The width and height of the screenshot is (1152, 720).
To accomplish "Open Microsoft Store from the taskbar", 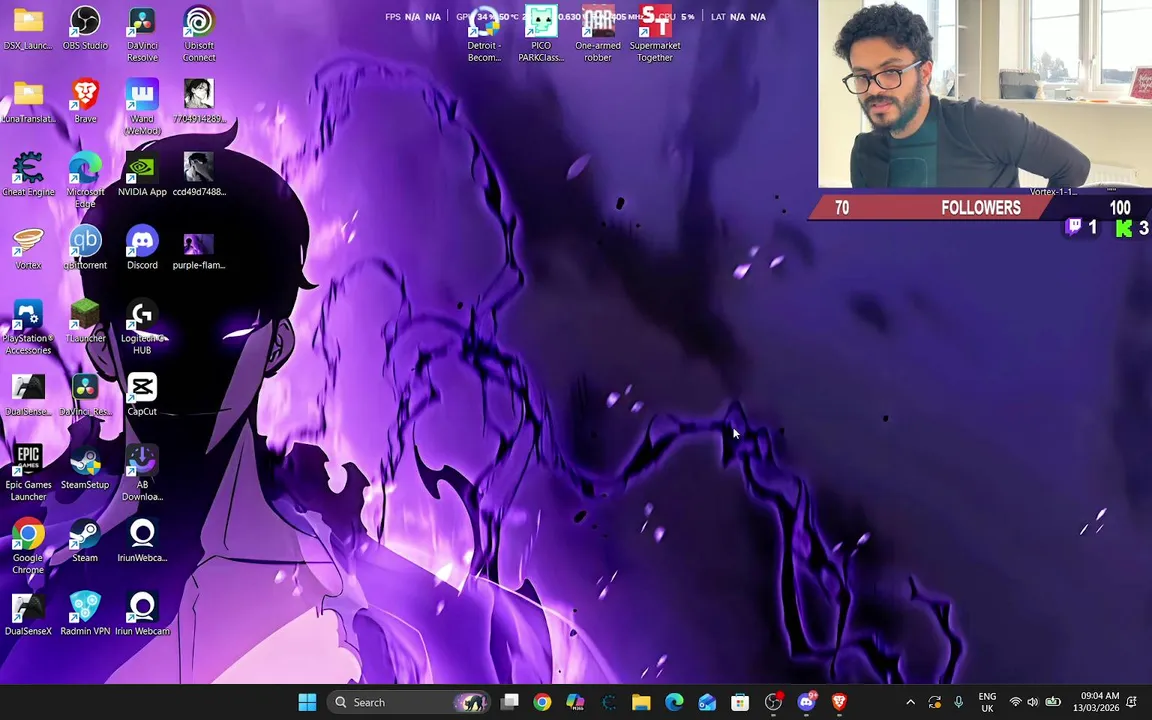I will (x=740, y=702).
